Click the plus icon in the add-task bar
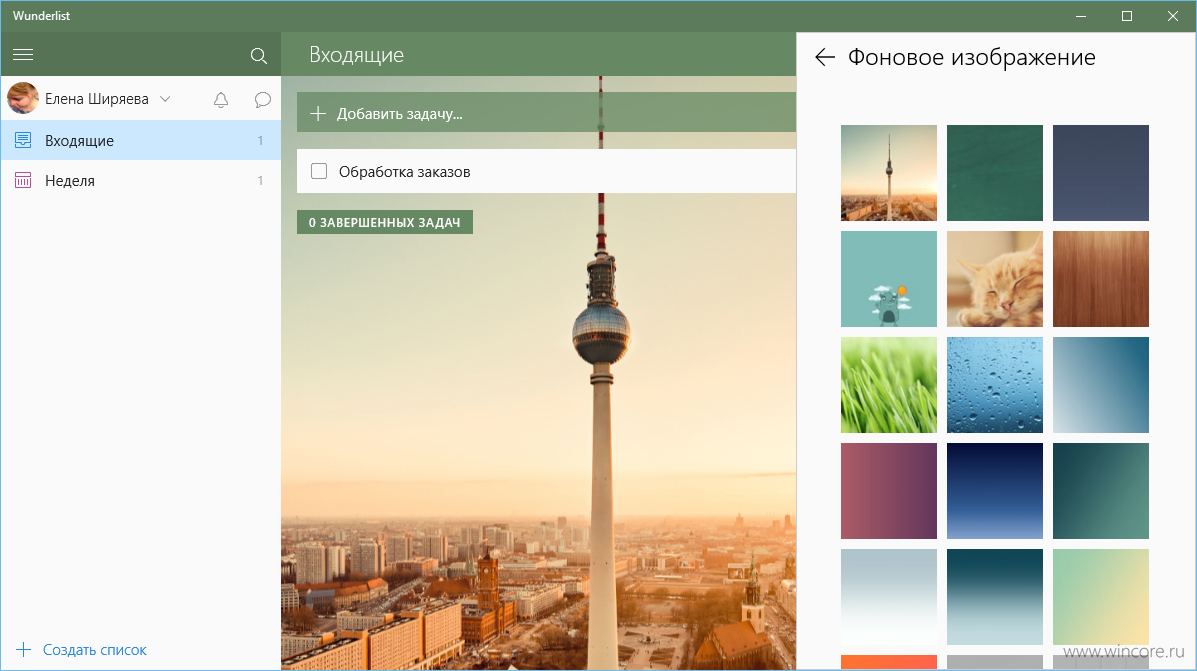 [x=318, y=114]
